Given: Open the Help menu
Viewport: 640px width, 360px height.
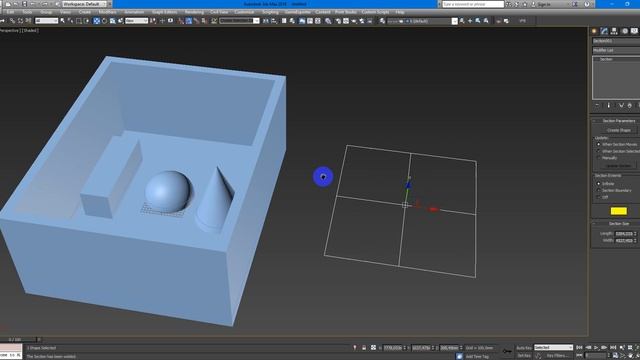Looking at the screenshot, I should coord(400,12).
